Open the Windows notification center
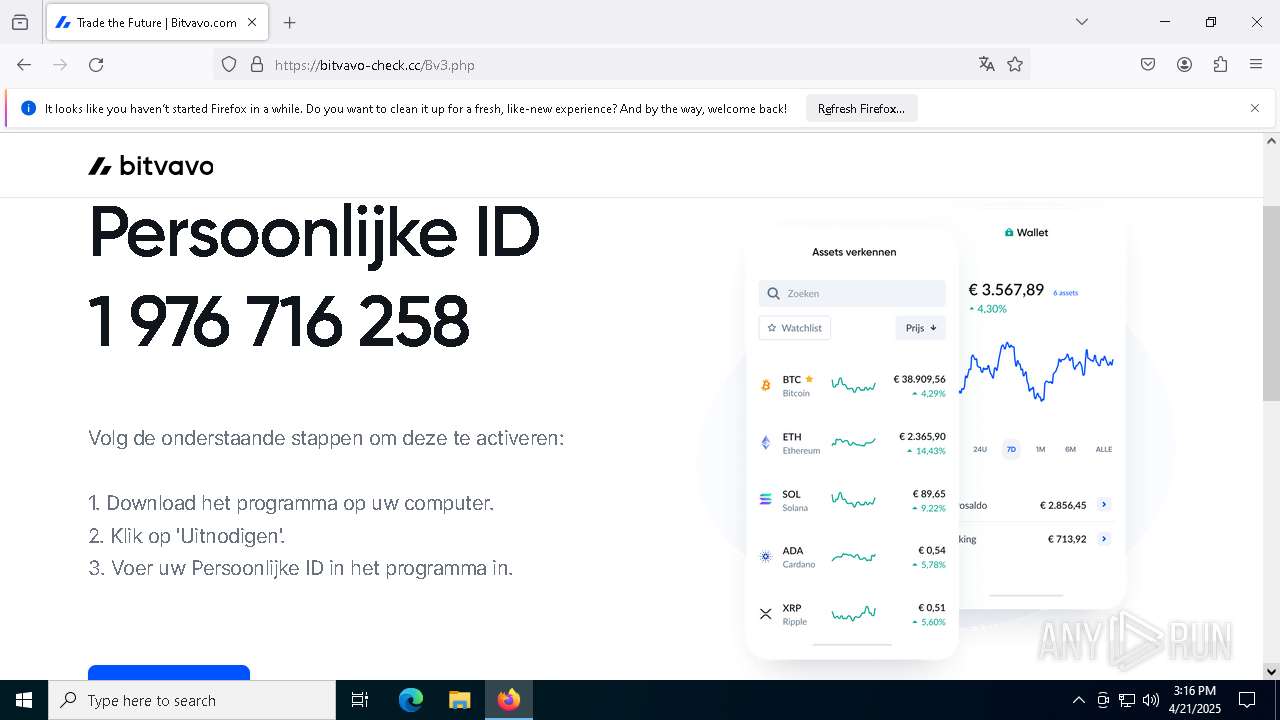The image size is (1280, 720). click(1247, 700)
